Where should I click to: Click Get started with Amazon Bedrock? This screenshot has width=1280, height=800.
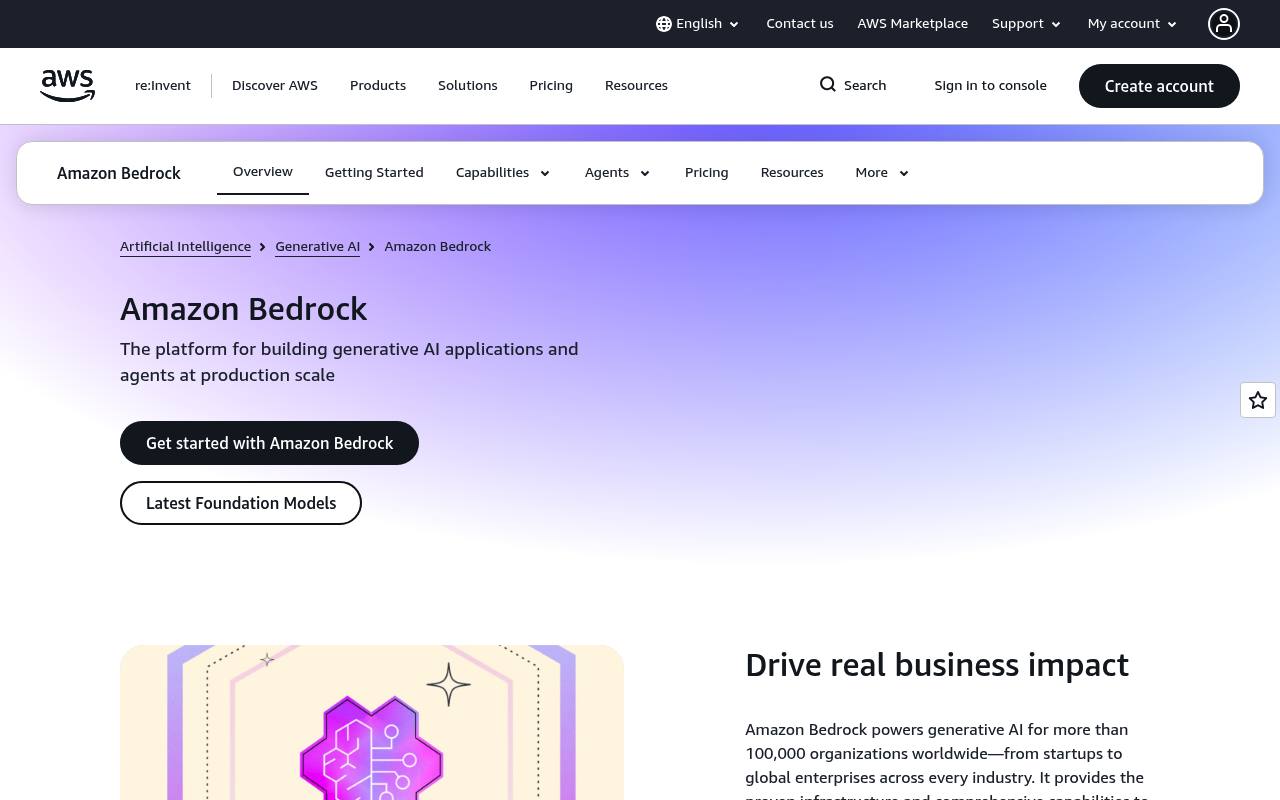point(269,443)
